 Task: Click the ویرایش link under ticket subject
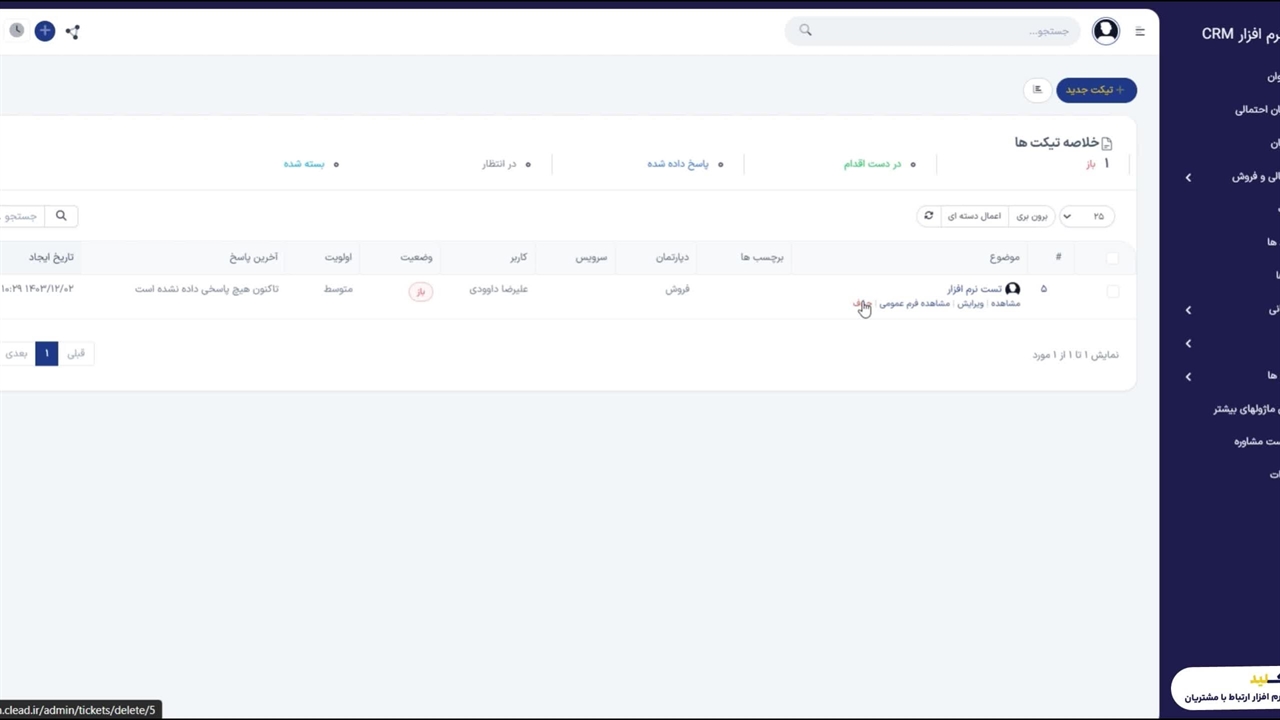tap(970, 304)
